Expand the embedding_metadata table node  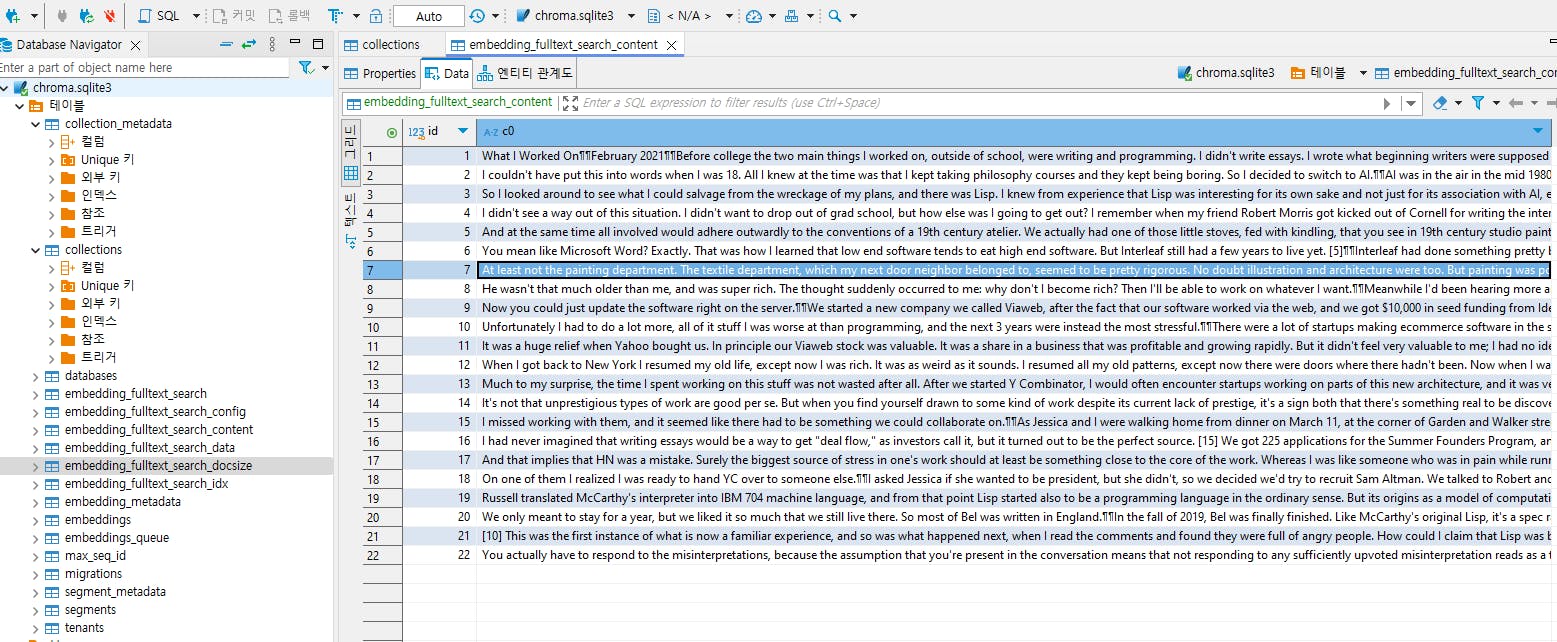[x=36, y=502]
